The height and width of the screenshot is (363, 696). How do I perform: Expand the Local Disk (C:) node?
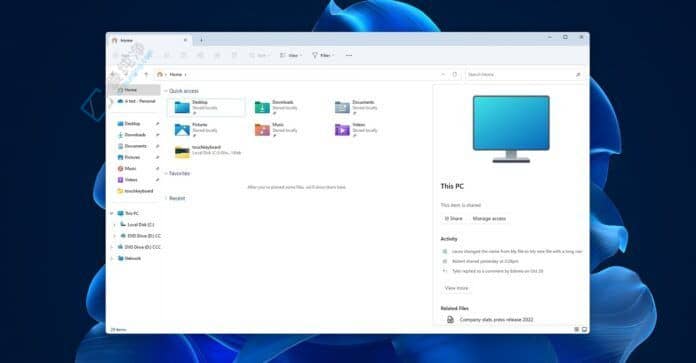[x=115, y=225]
